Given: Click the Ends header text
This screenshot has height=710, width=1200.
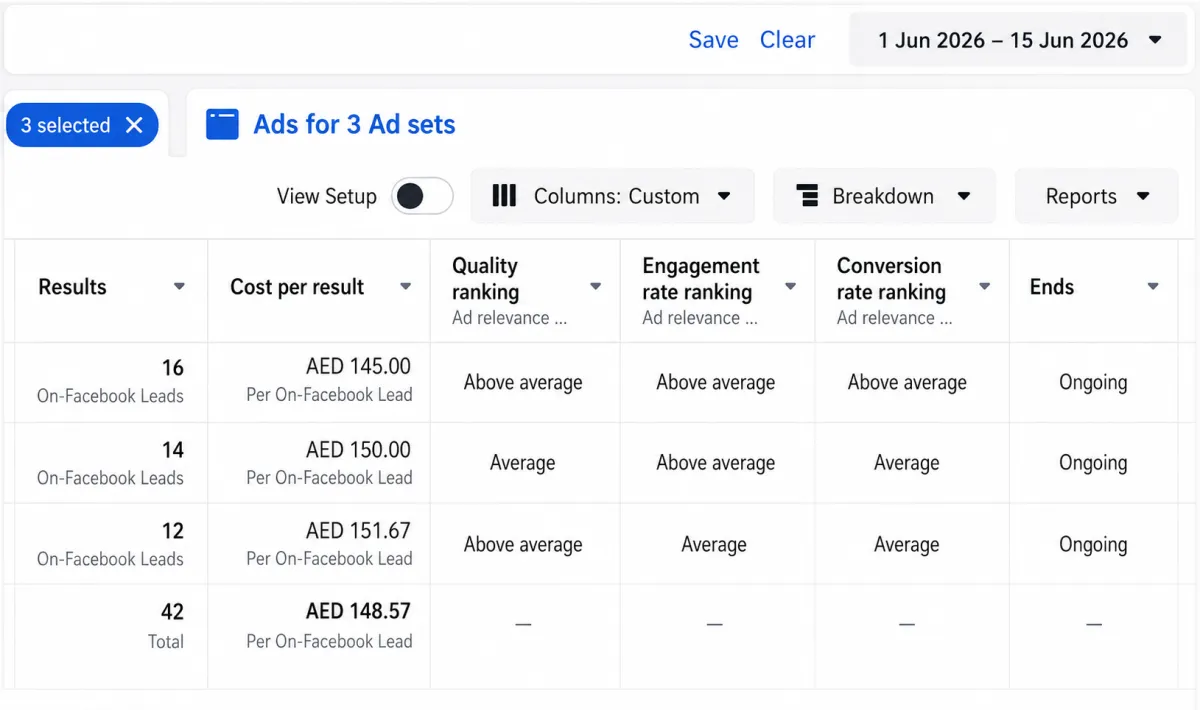Looking at the screenshot, I should [x=1052, y=287].
